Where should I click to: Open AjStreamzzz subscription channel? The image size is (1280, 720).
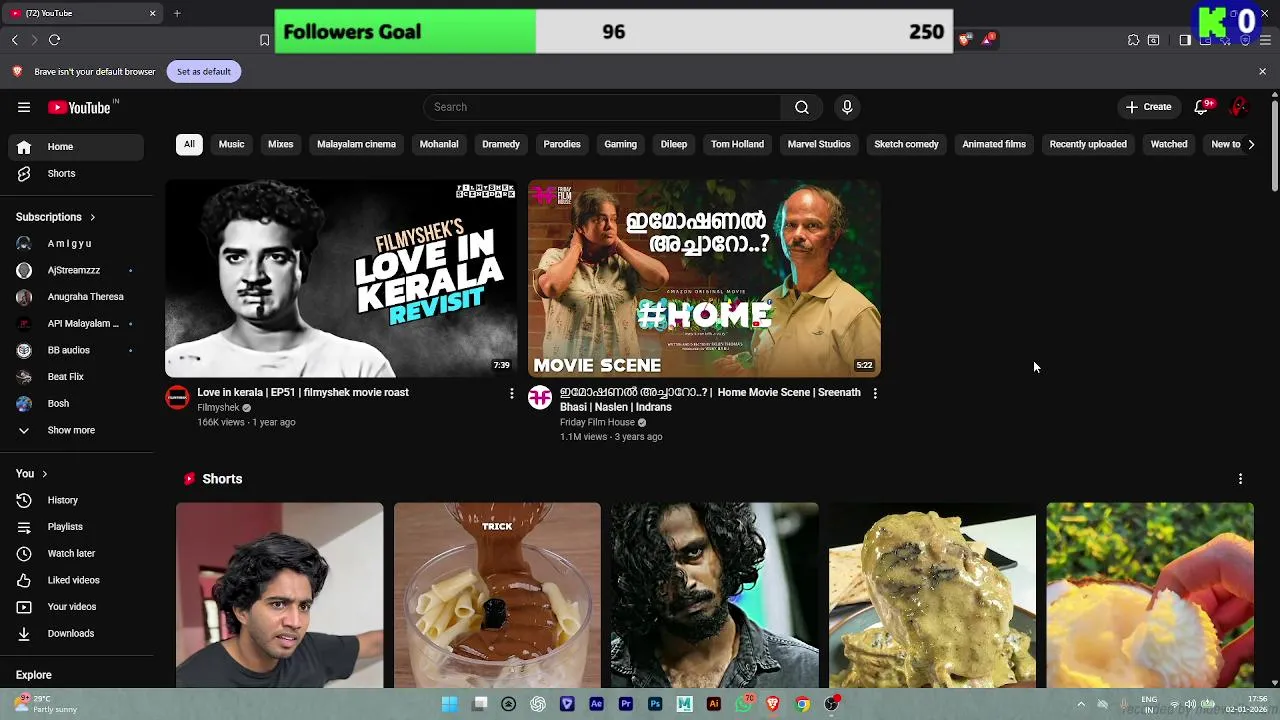point(78,270)
